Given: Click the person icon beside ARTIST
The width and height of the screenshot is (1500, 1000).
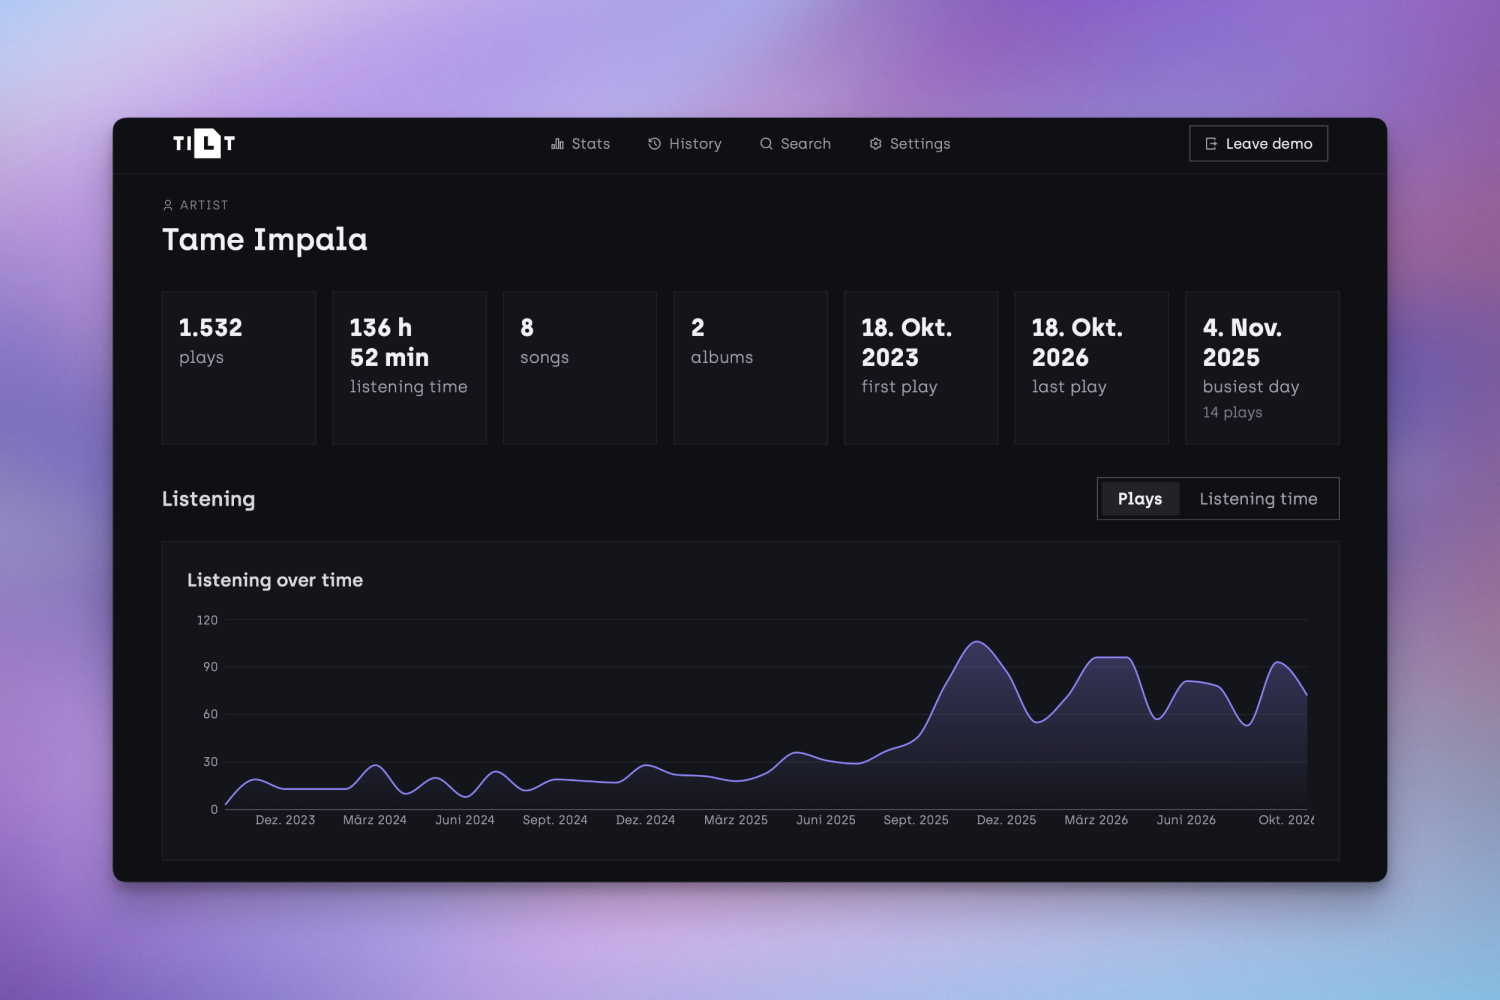Looking at the screenshot, I should 168,205.
